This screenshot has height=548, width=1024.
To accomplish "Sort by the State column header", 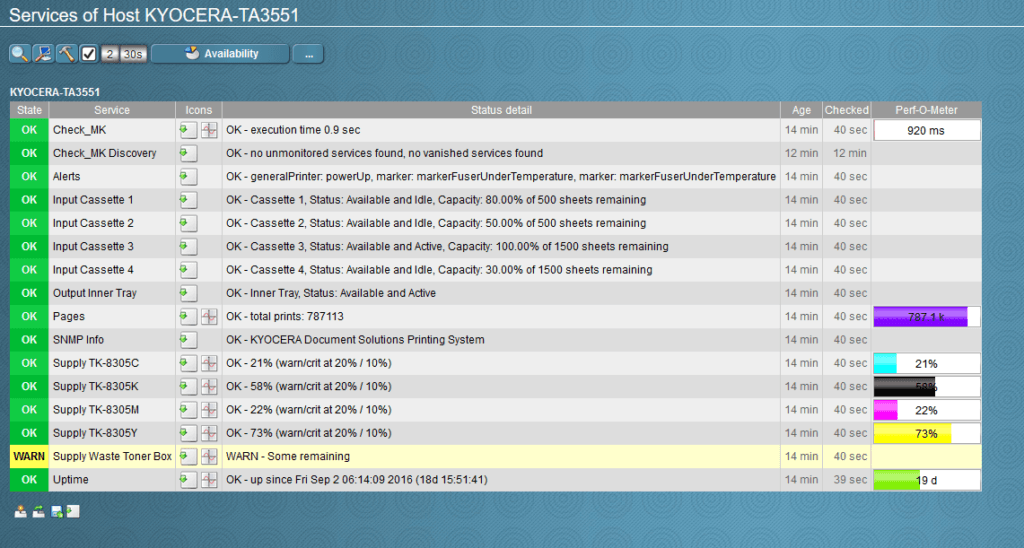I will (29, 110).
